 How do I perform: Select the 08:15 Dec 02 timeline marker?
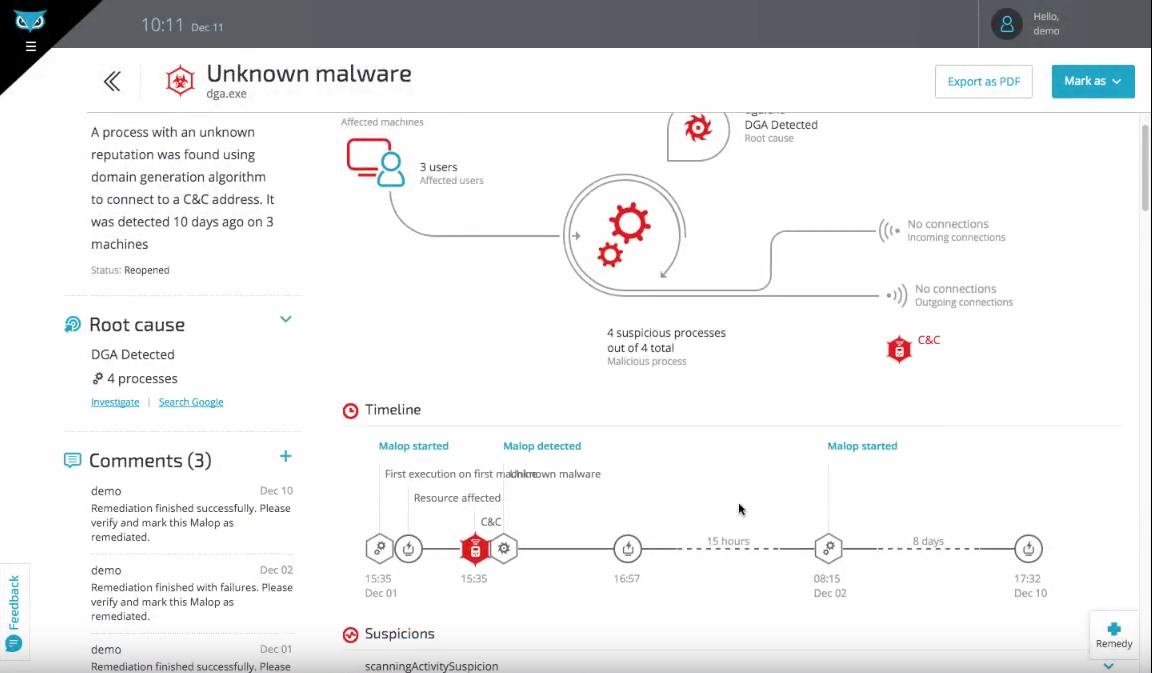pyautogui.click(x=828, y=548)
